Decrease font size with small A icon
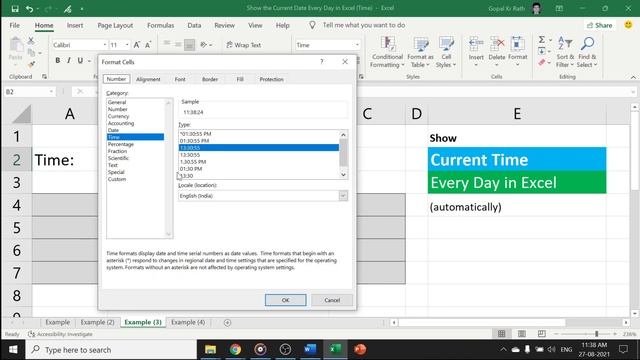 [148, 45]
